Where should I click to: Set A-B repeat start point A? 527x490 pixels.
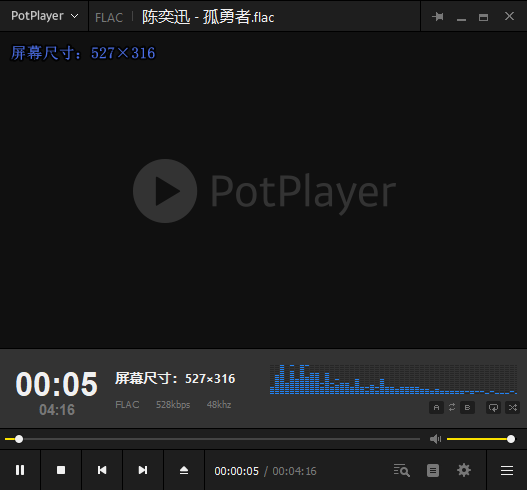(x=436, y=408)
